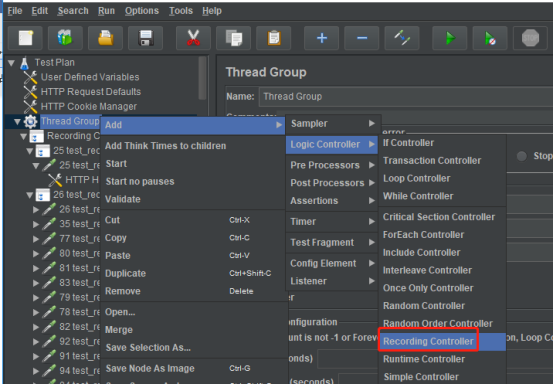Save the test plan with floppy icon
The width and height of the screenshot is (554, 385).
pos(146,38)
